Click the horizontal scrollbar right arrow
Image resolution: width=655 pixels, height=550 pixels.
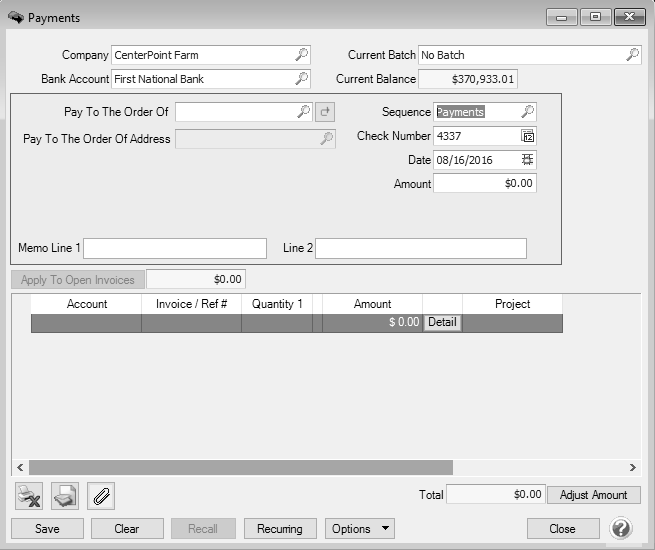coord(632,467)
